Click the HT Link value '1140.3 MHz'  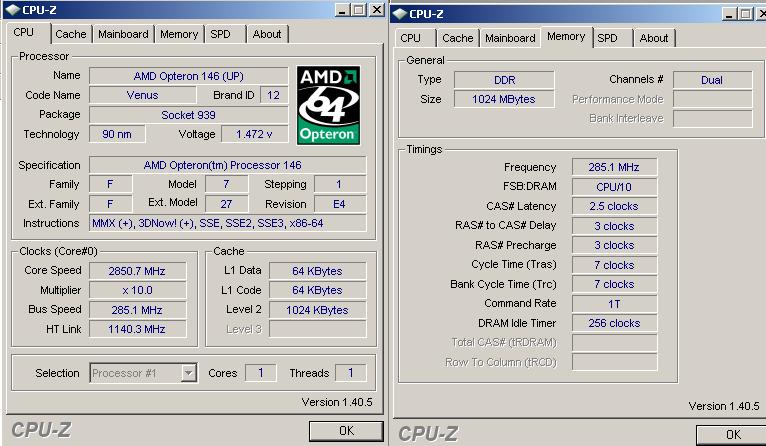tap(137, 329)
